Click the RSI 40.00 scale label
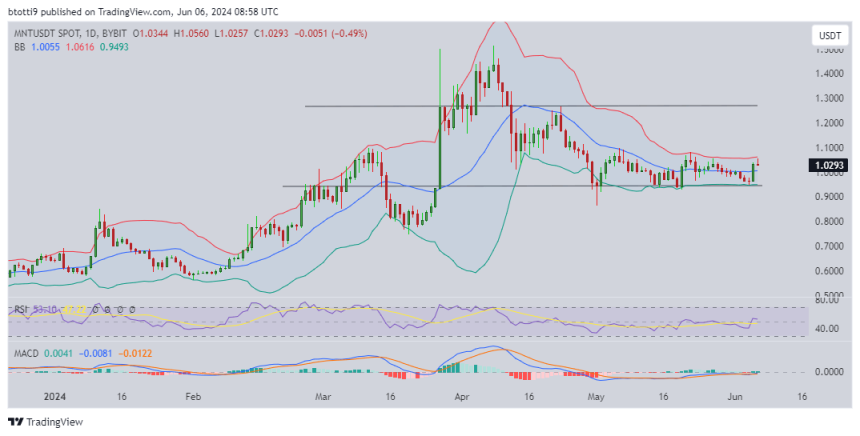Viewport: 860px width, 436px height. pyautogui.click(x=827, y=328)
